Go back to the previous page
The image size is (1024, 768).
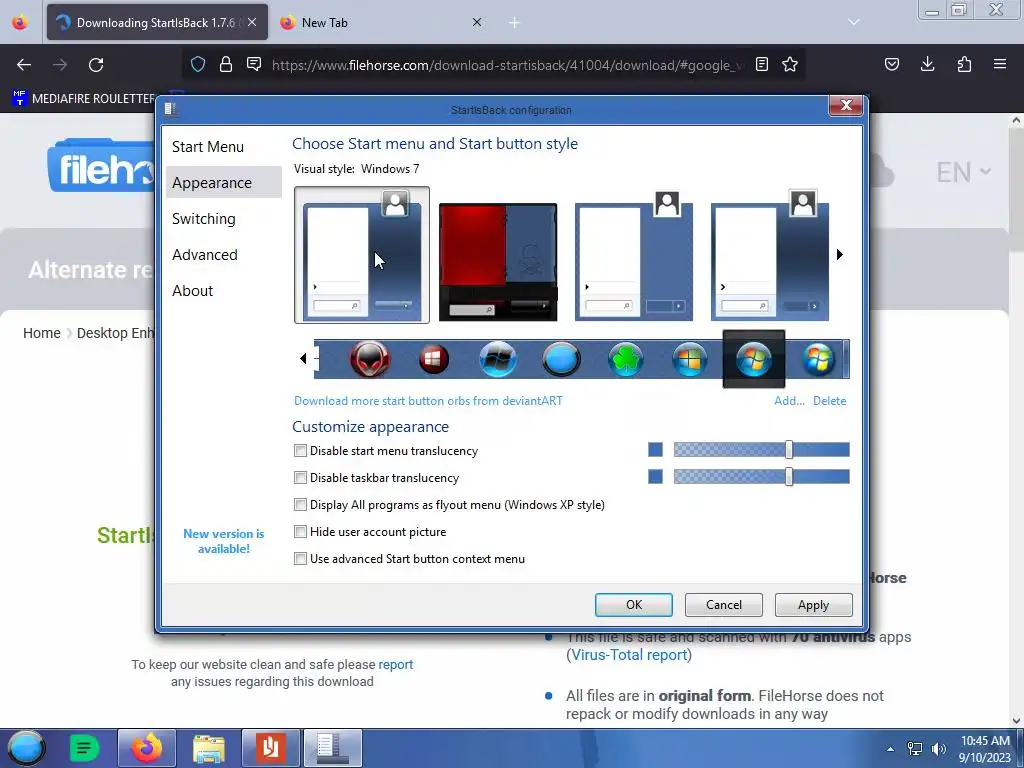coord(24,65)
